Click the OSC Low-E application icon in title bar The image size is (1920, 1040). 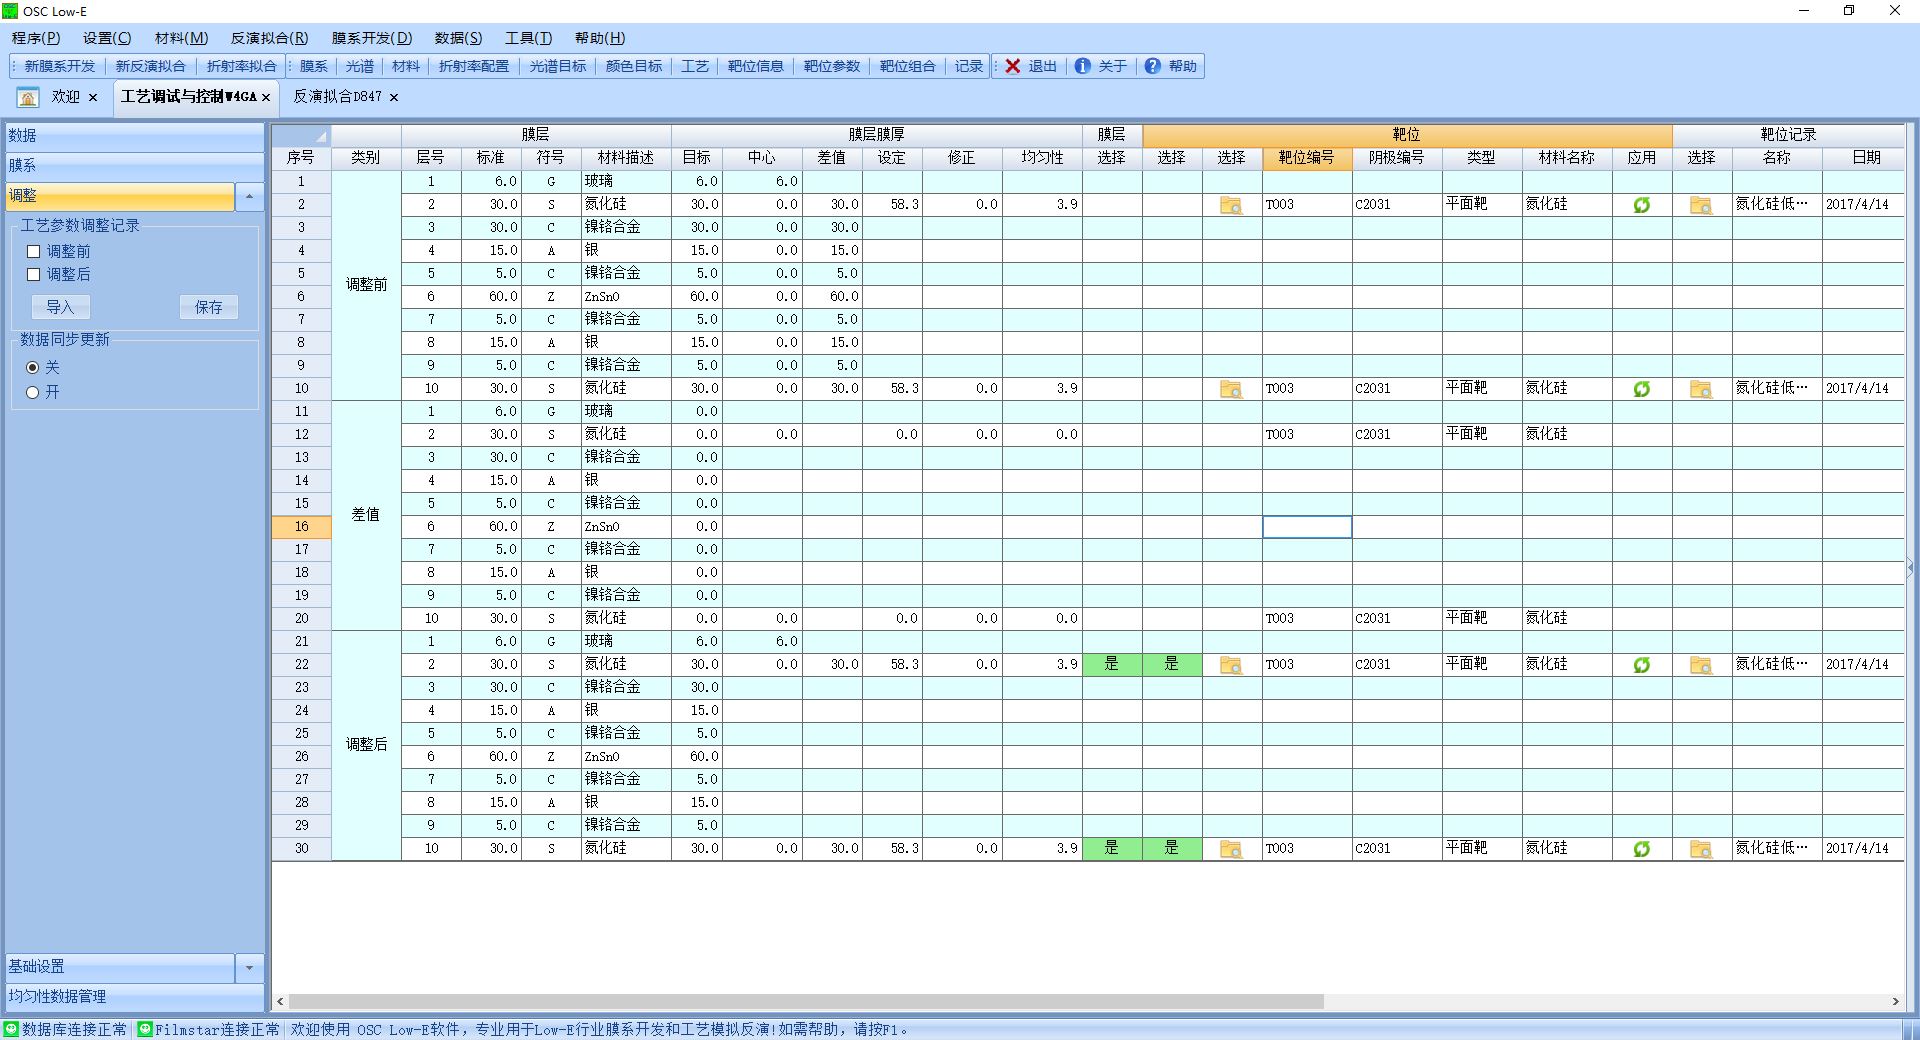coord(10,11)
